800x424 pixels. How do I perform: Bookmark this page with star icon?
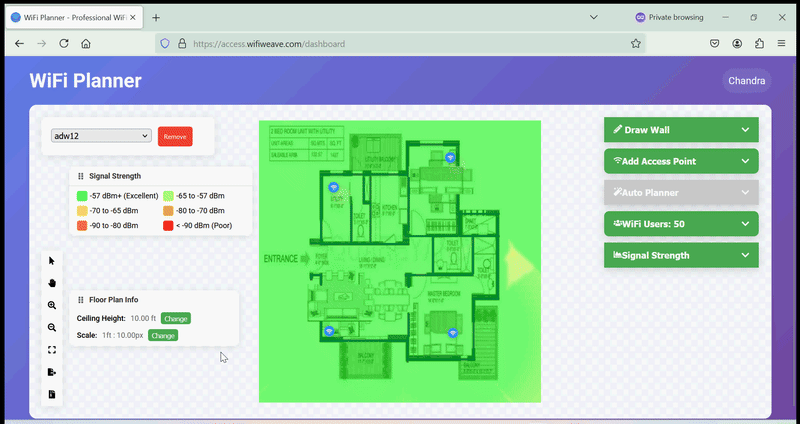(x=635, y=44)
